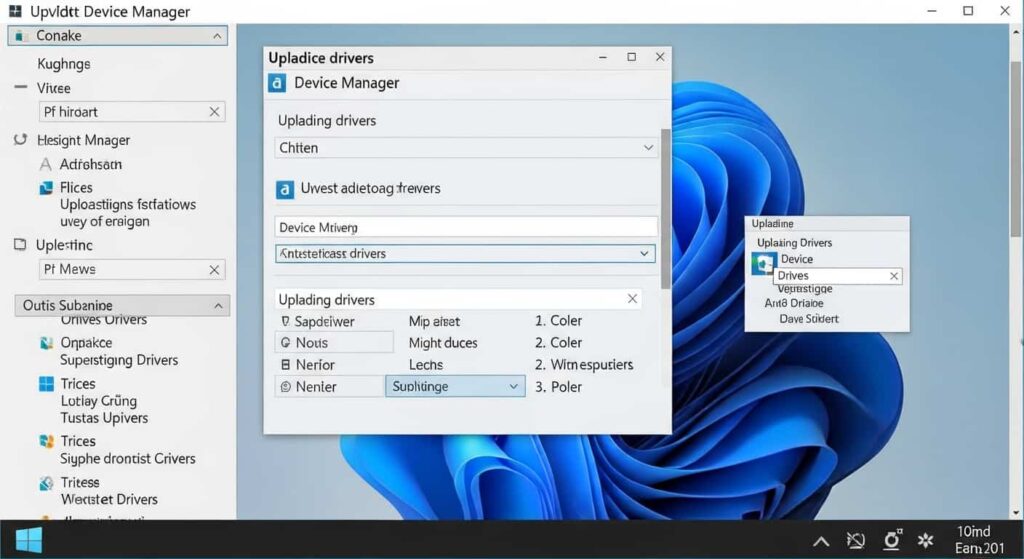Clear the Drives field in popup
1024x559 pixels.
[894, 276]
